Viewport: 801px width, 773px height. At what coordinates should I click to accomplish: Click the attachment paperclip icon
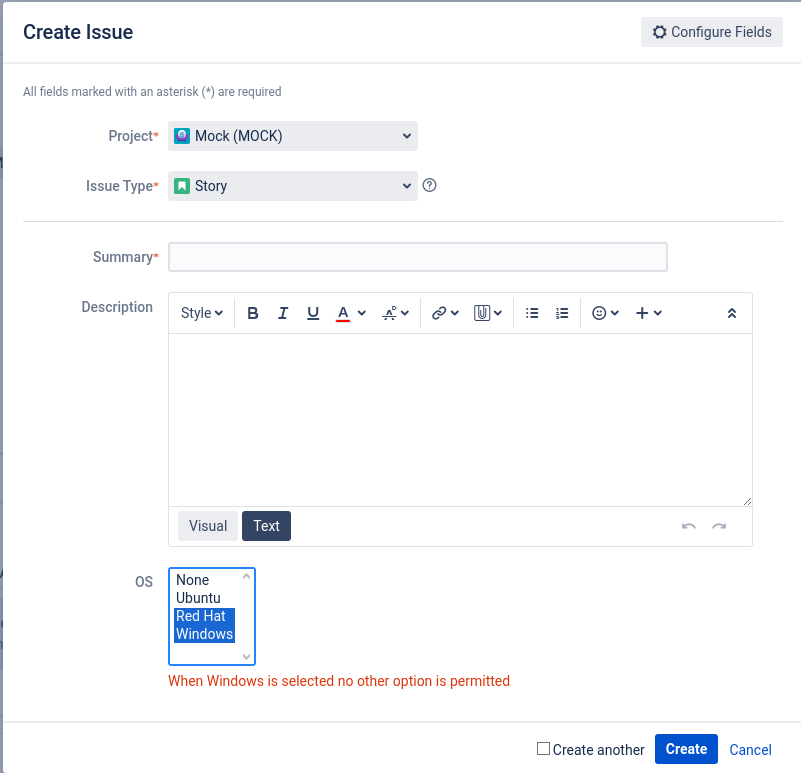(x=482, y=313)
